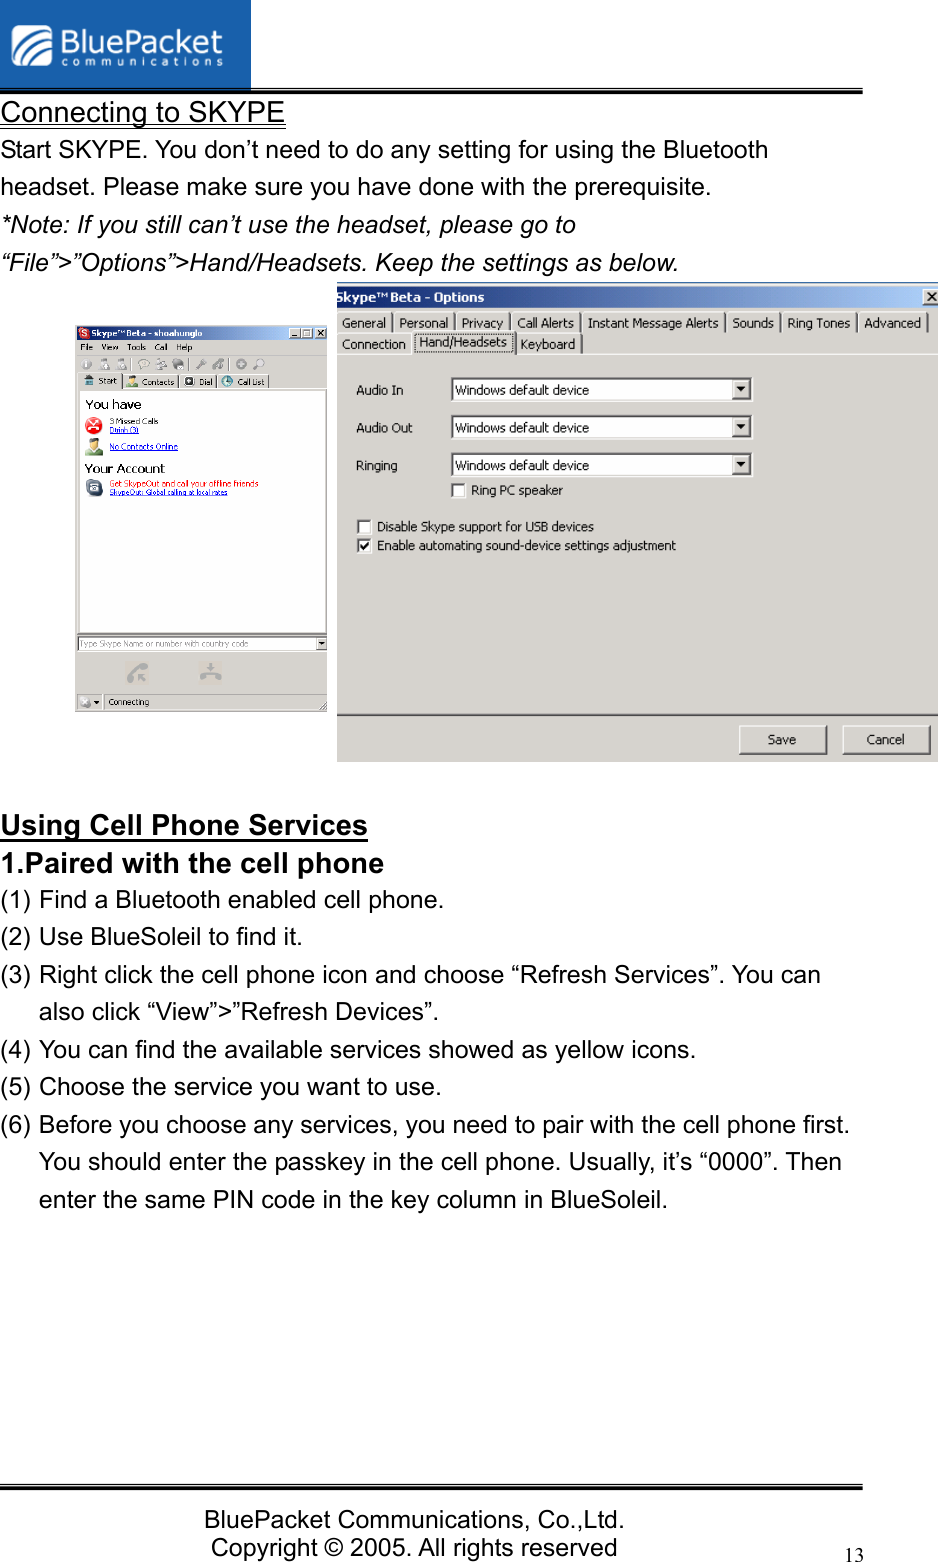Screen dimensions: 938x1562
Task: Click the Save button in Options
Action: (782, 739)
